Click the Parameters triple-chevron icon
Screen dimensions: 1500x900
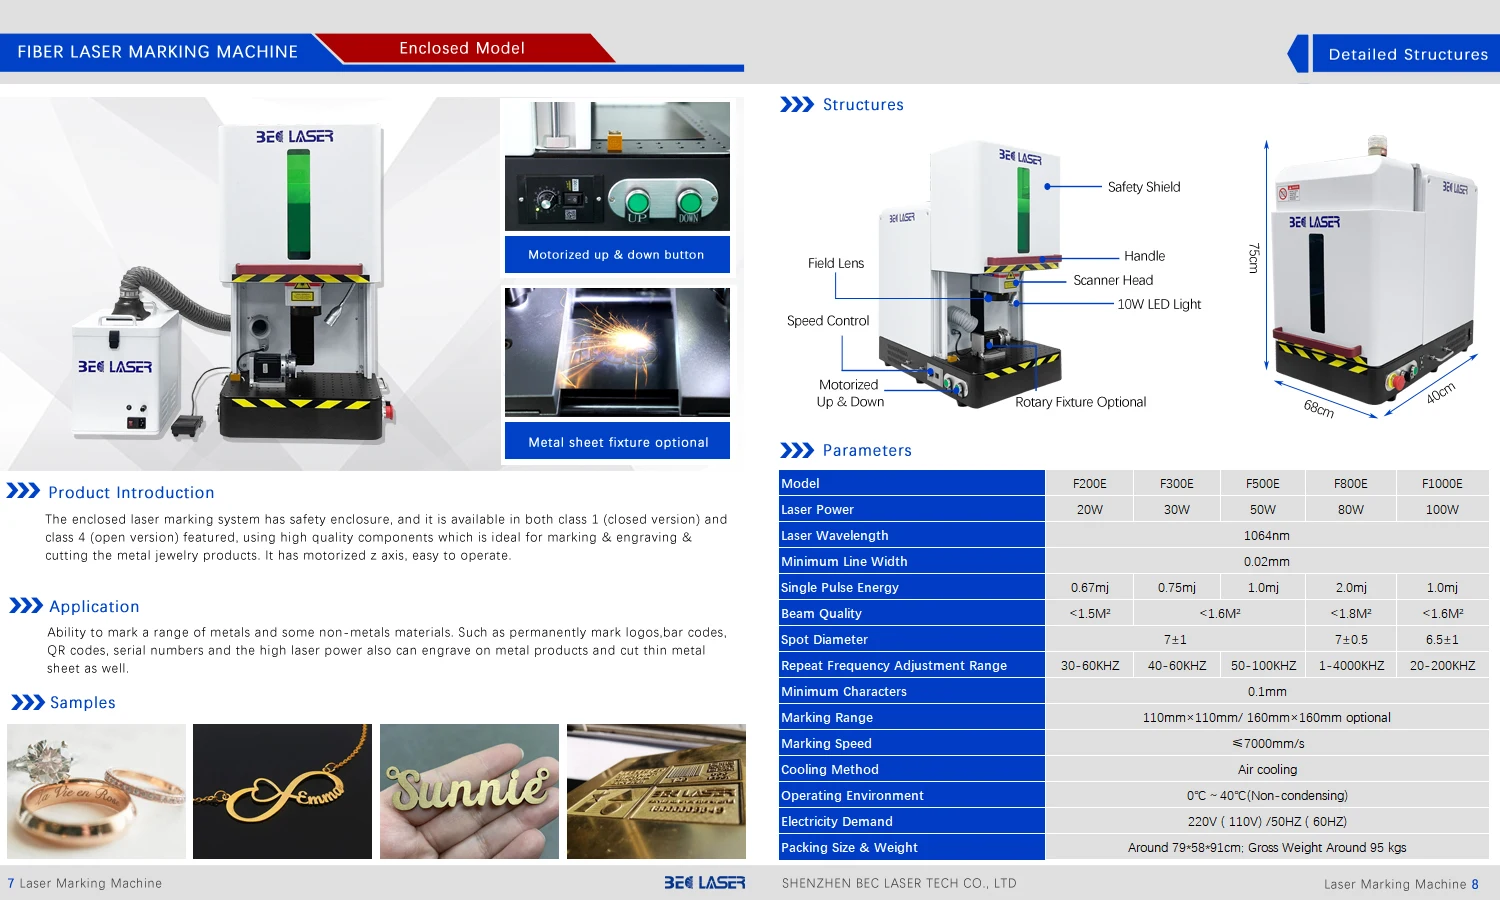797,450
